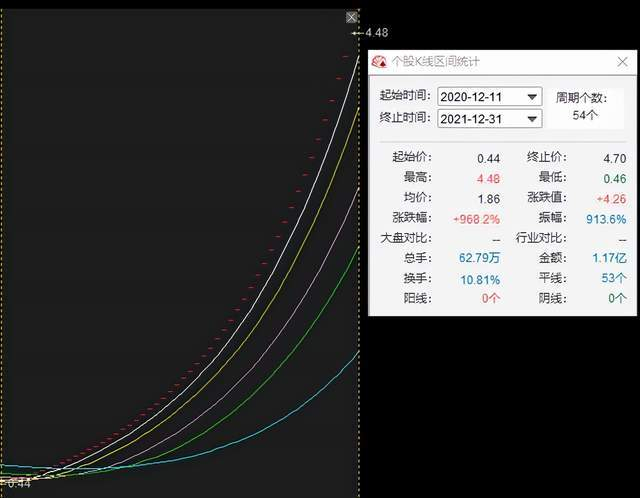This screenshot has width=640, height=498.
Task: Click the 最高 value 4.48 in dialog
Action: [x=488, y=178]
